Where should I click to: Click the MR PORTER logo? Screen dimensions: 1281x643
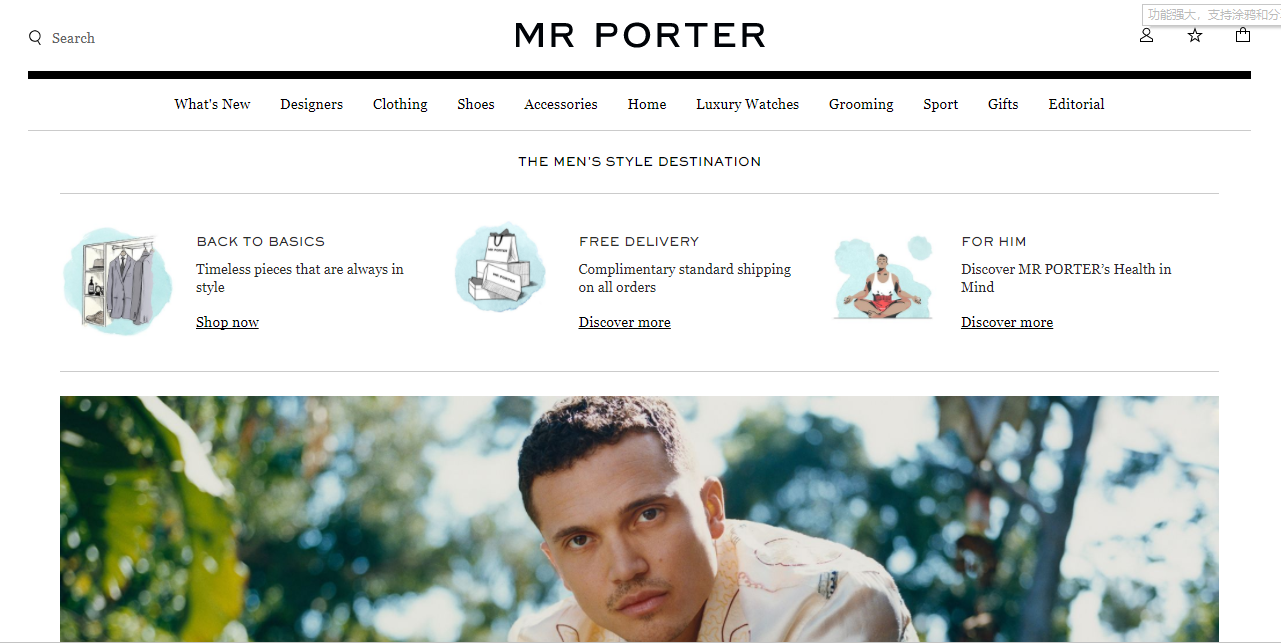click(640, 36)
